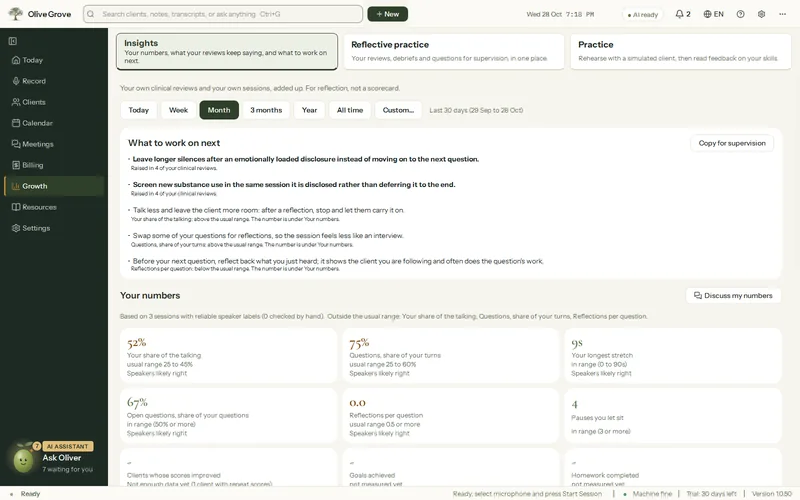Screen dimensions: 800x500
Task: Click Trial: 30 days left status
Action: click(711, 493)
